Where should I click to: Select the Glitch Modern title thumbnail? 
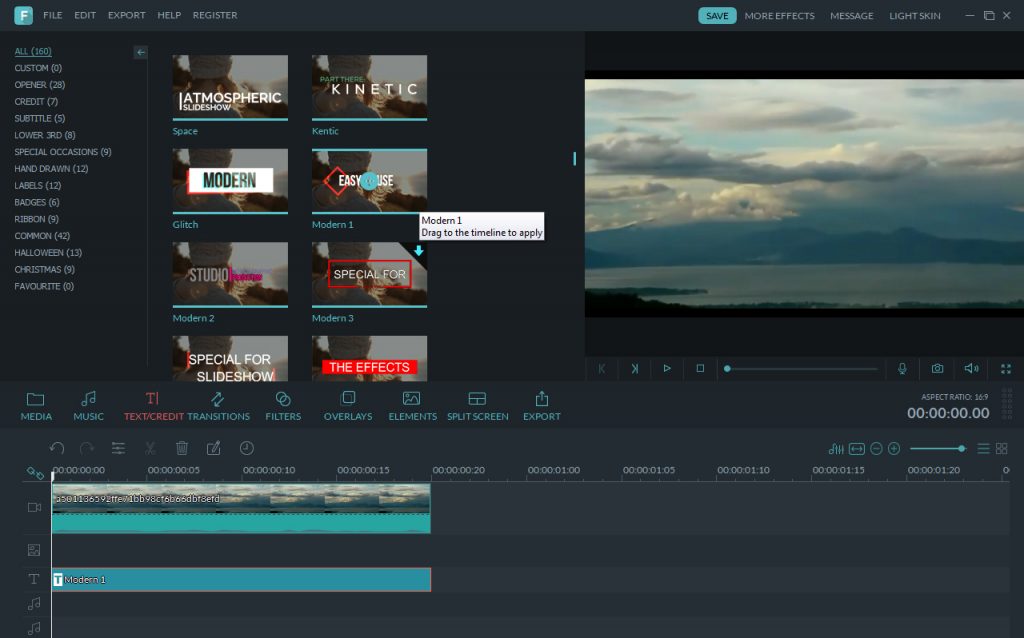point(230,181)
